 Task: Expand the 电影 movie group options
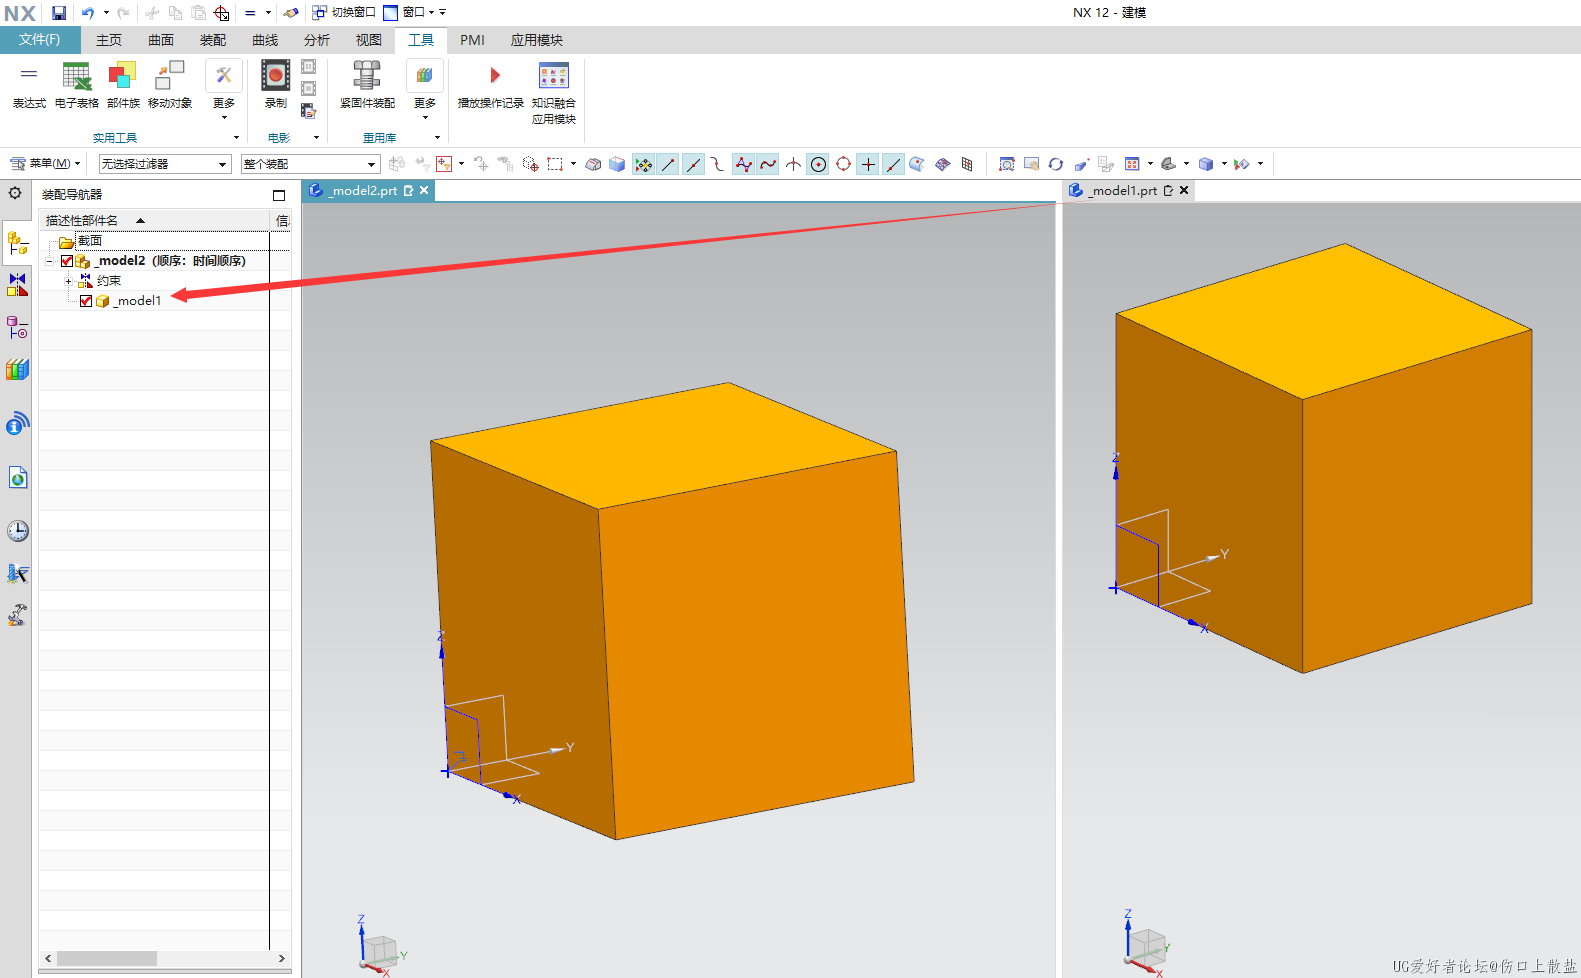tap(317, 138)
